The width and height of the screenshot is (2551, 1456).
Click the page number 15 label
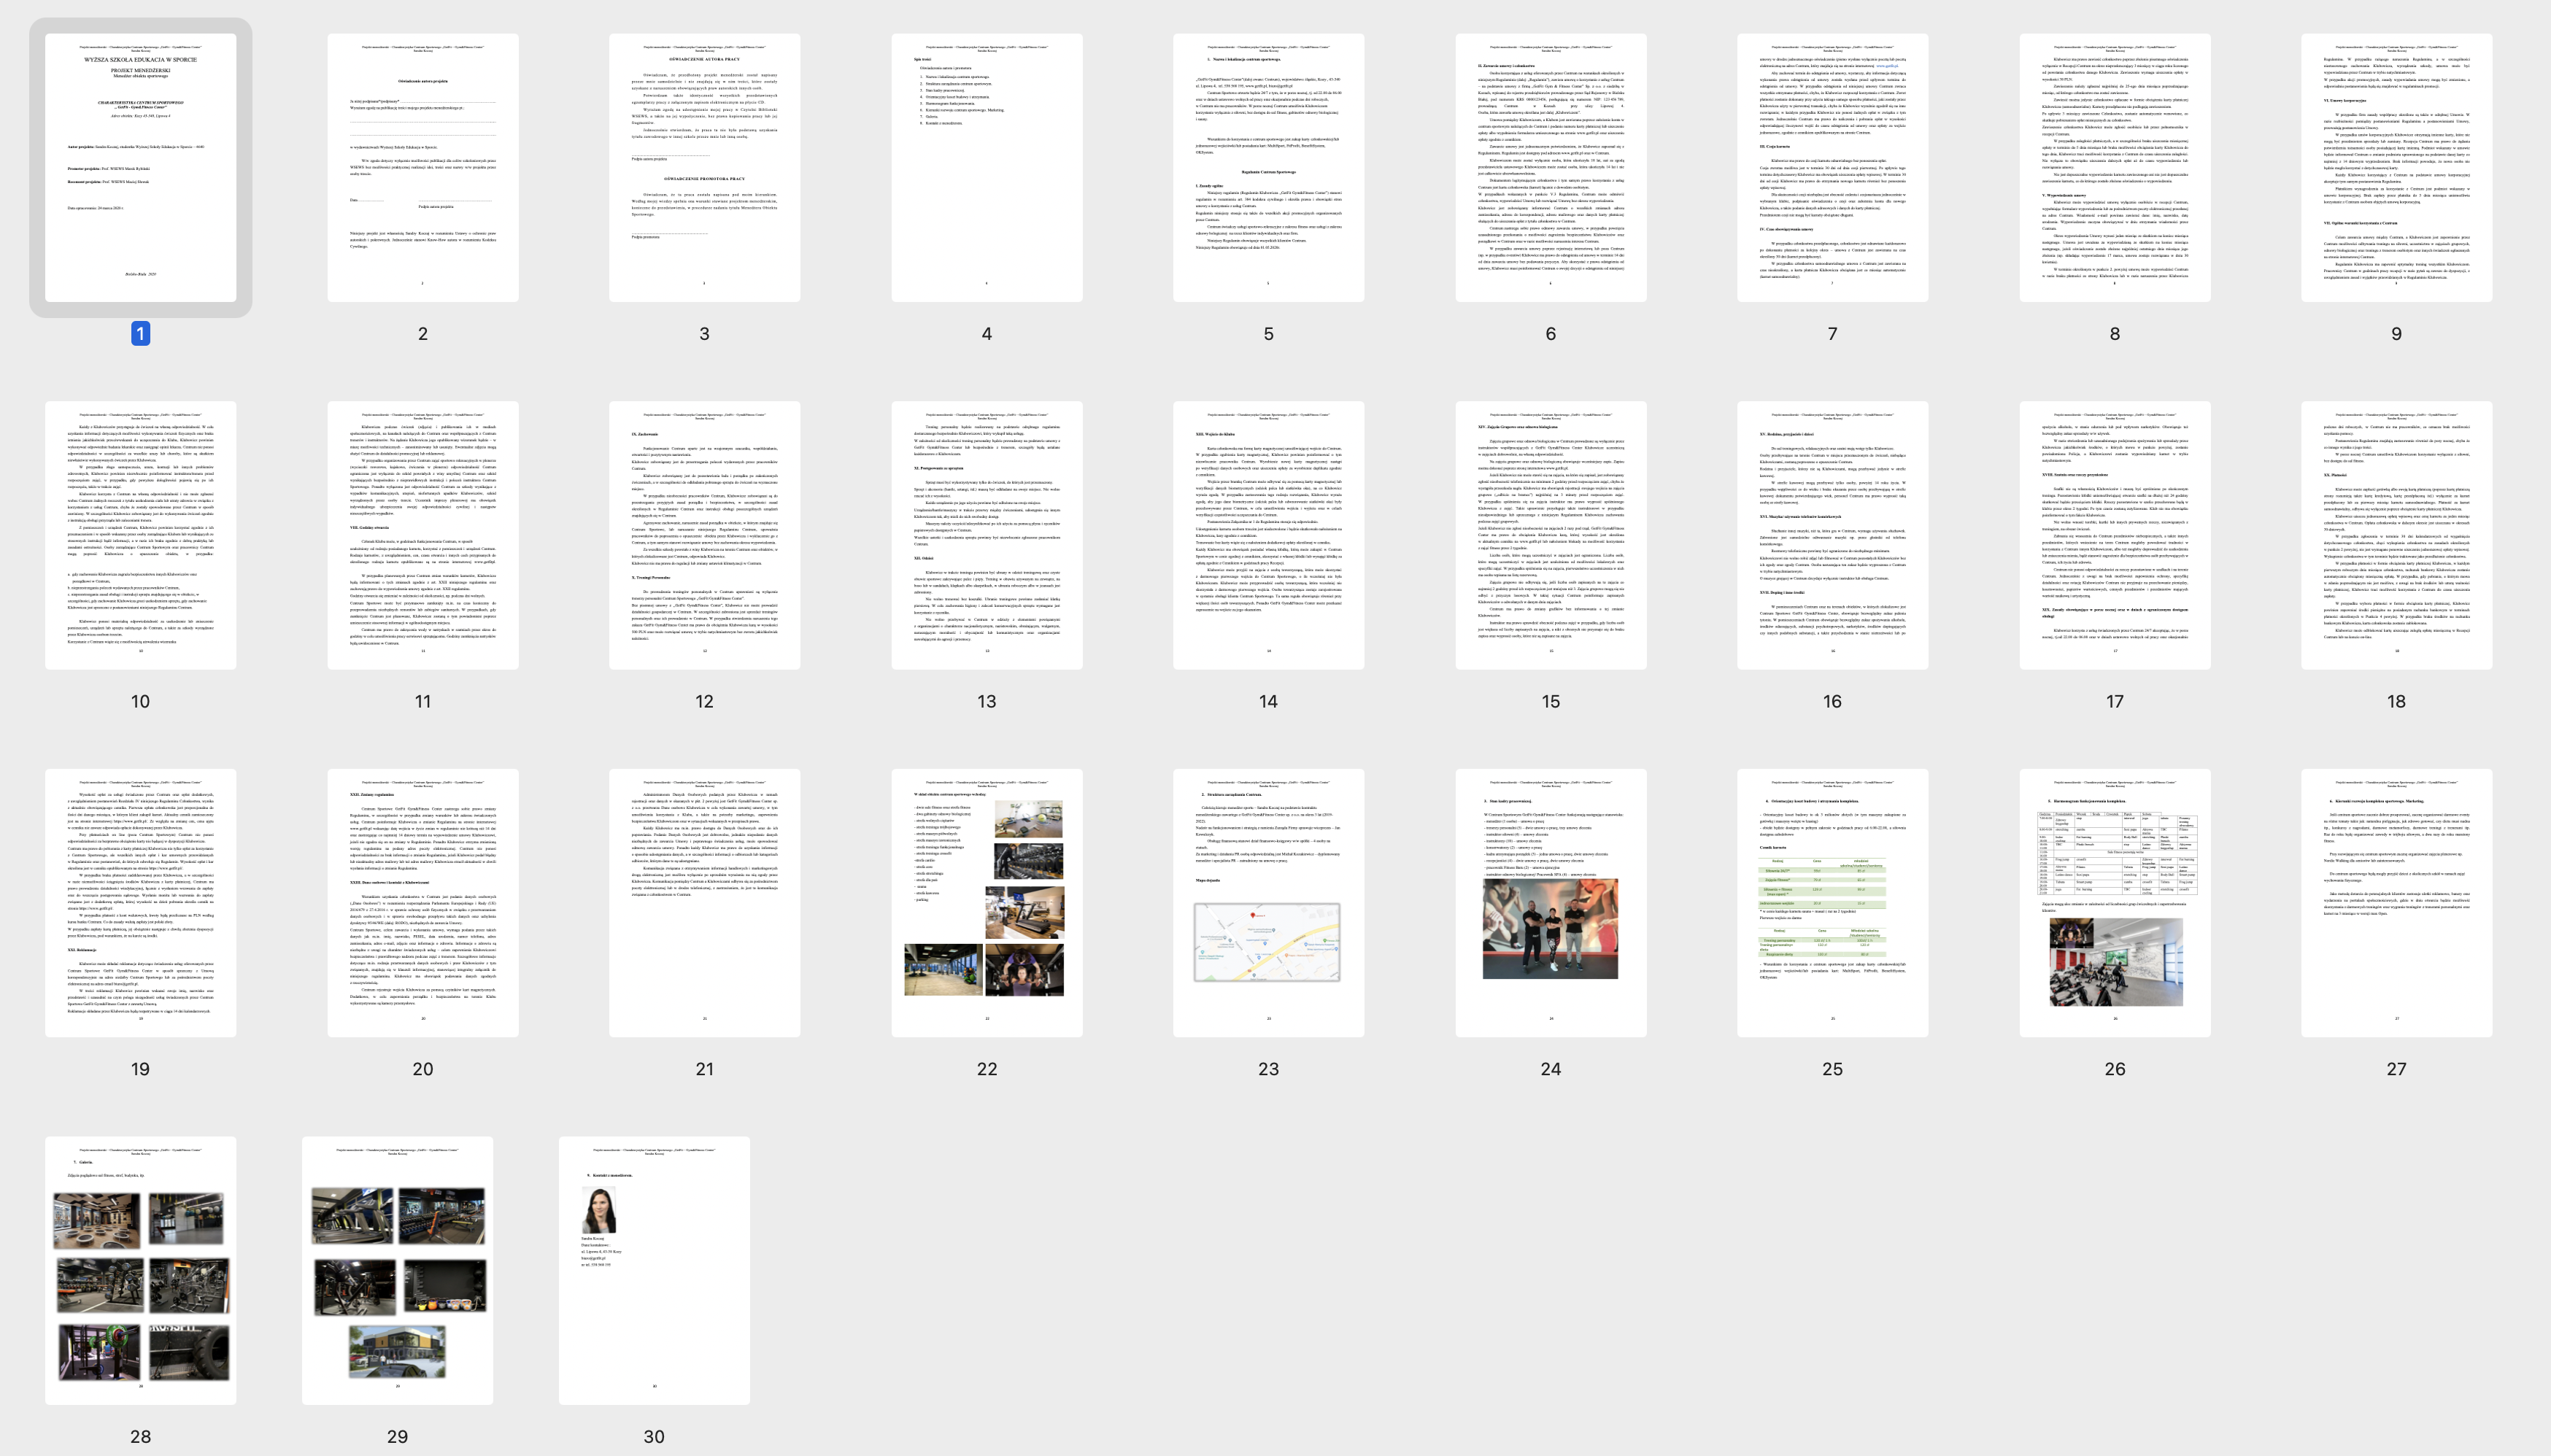click(1550, 702)
